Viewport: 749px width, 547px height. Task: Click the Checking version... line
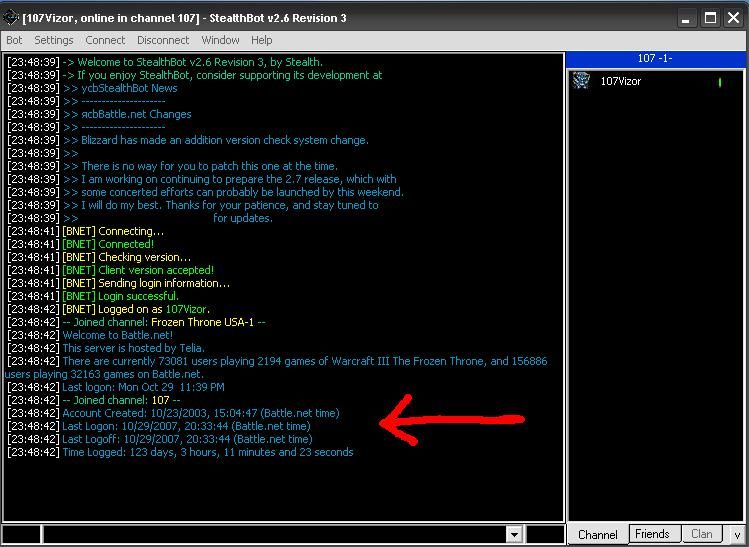[x=99, y=257]
